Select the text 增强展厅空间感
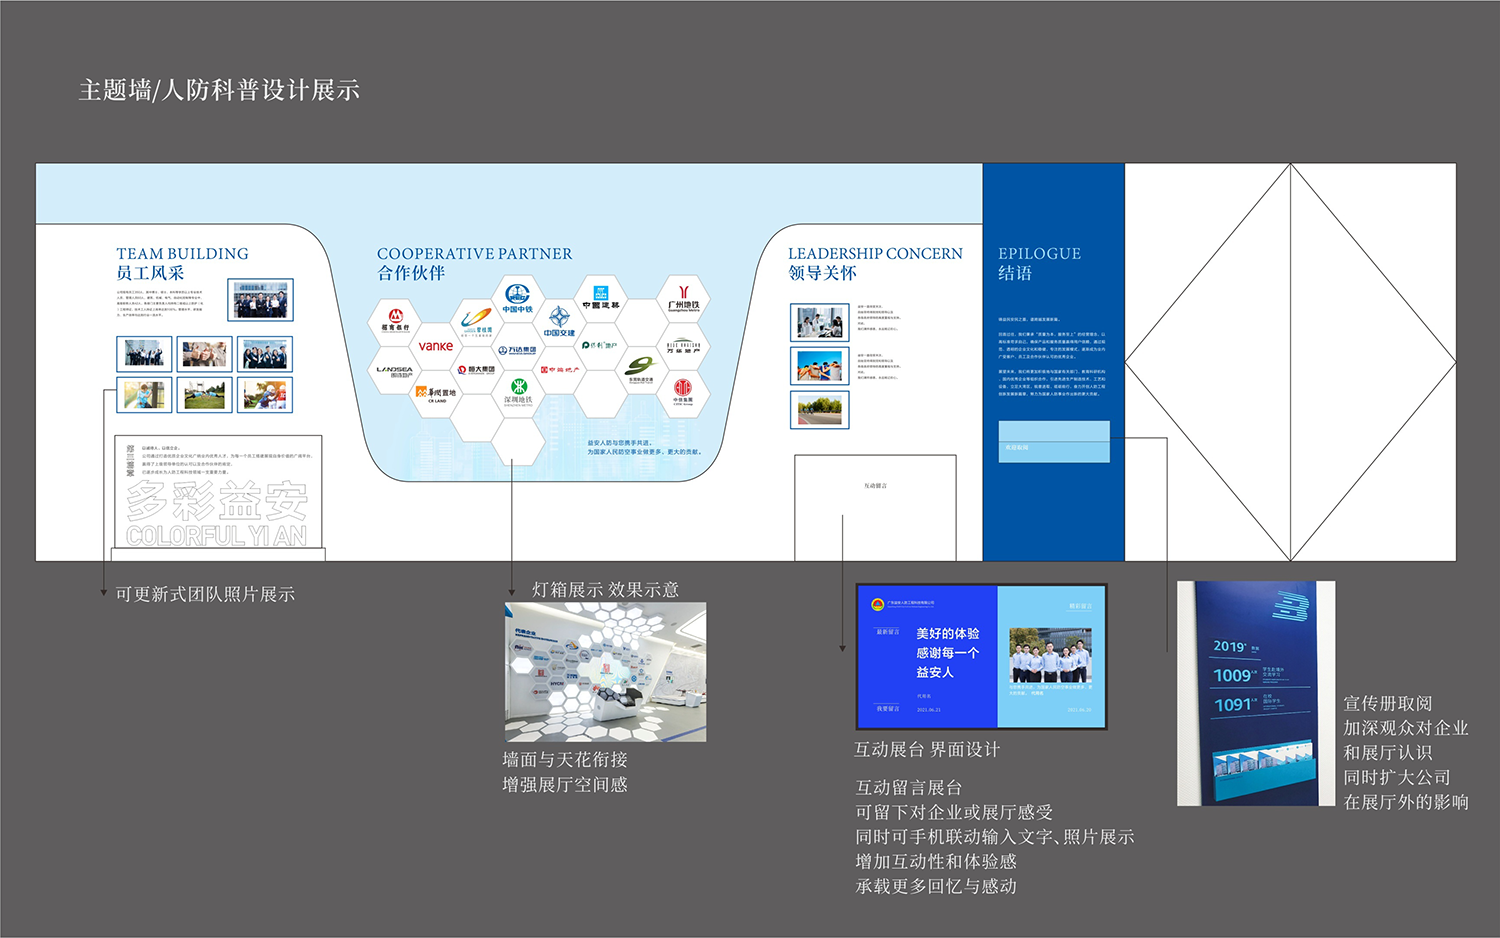1500x938 pixels. 565,785
